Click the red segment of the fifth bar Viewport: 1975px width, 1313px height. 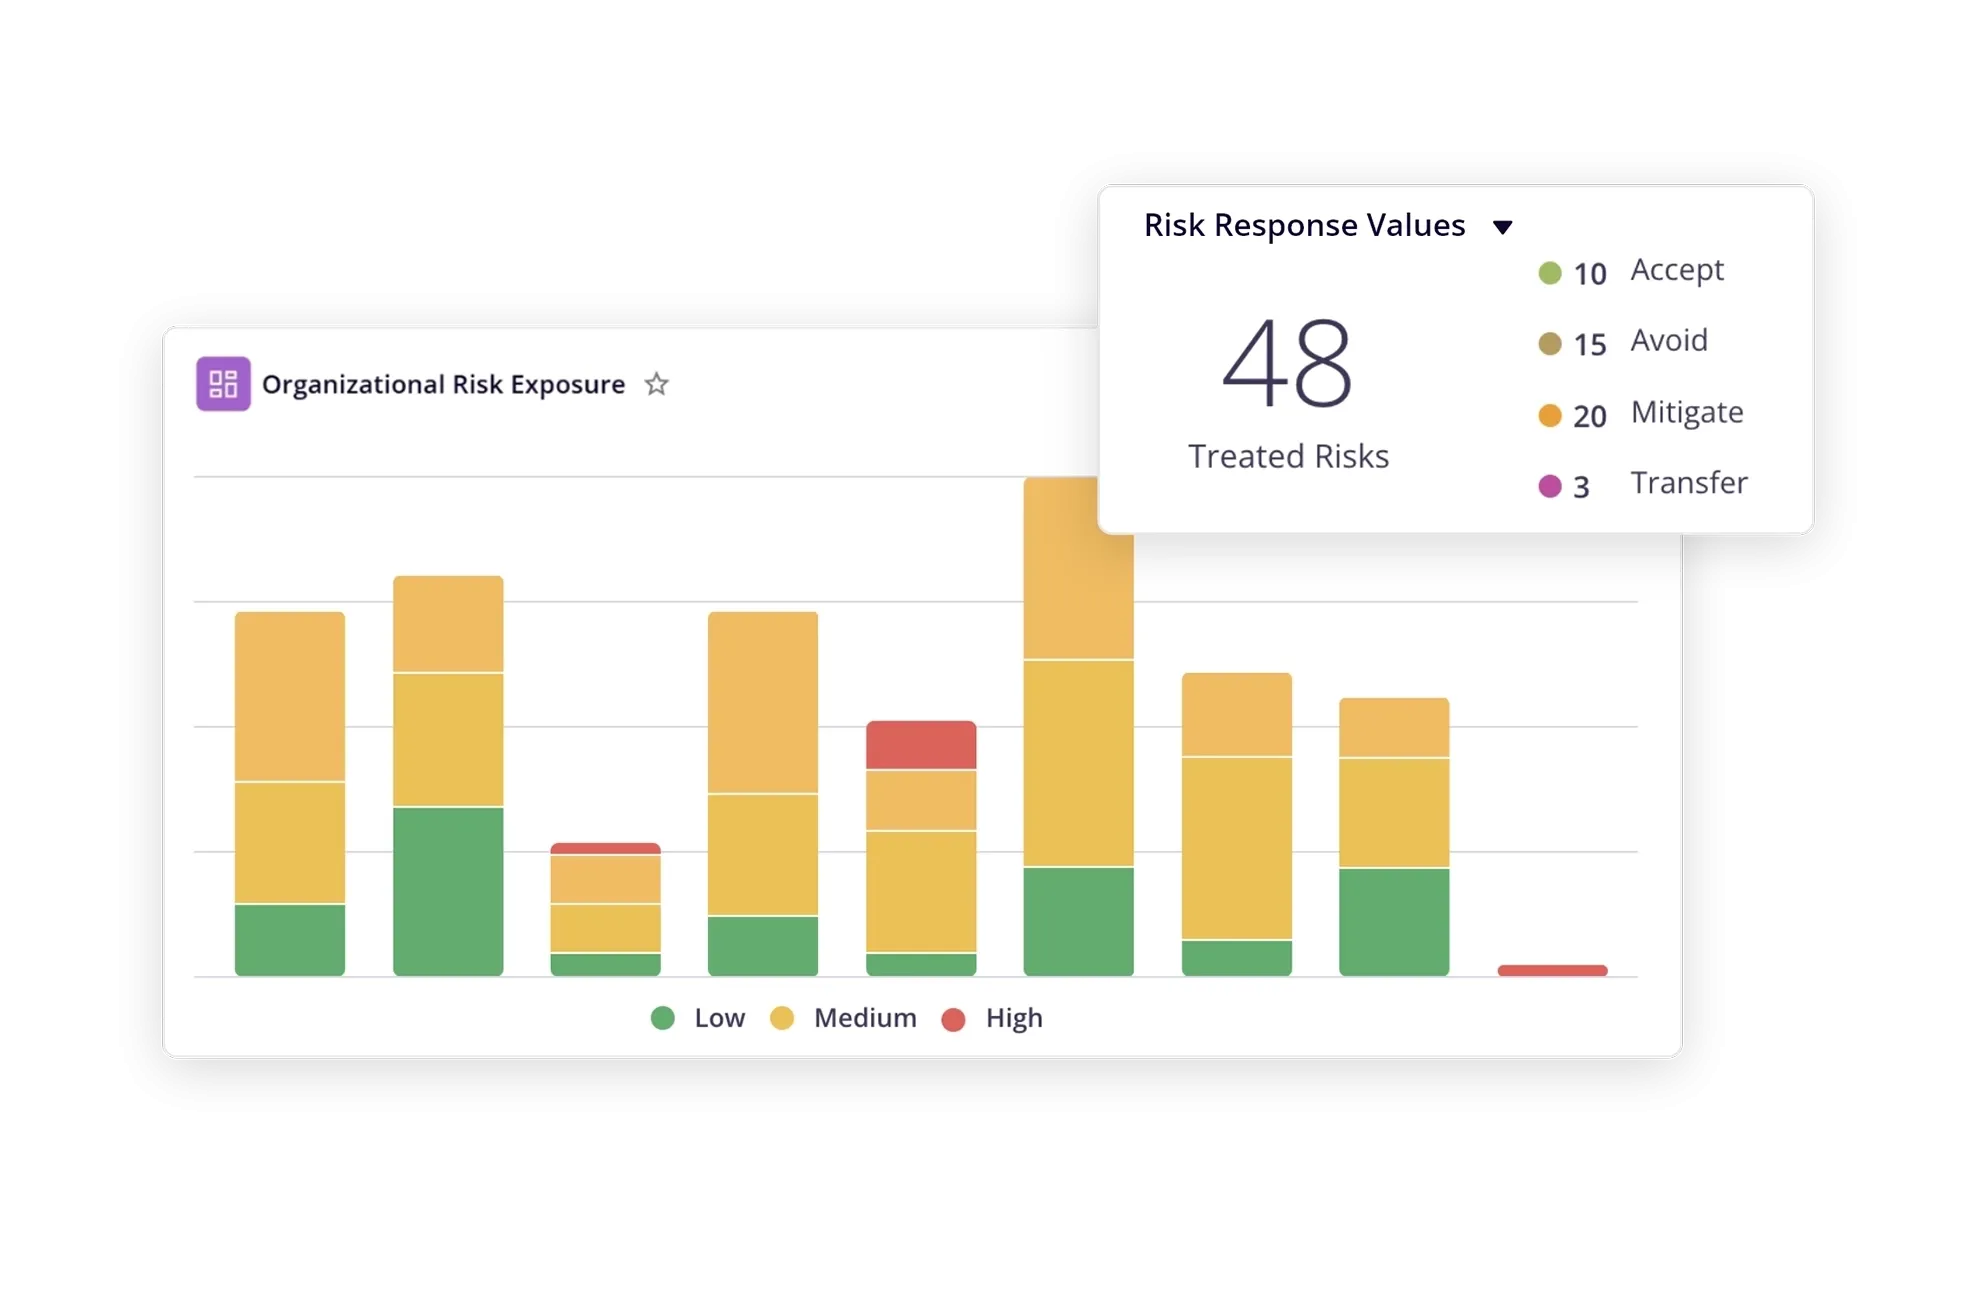tap(920, 745)
